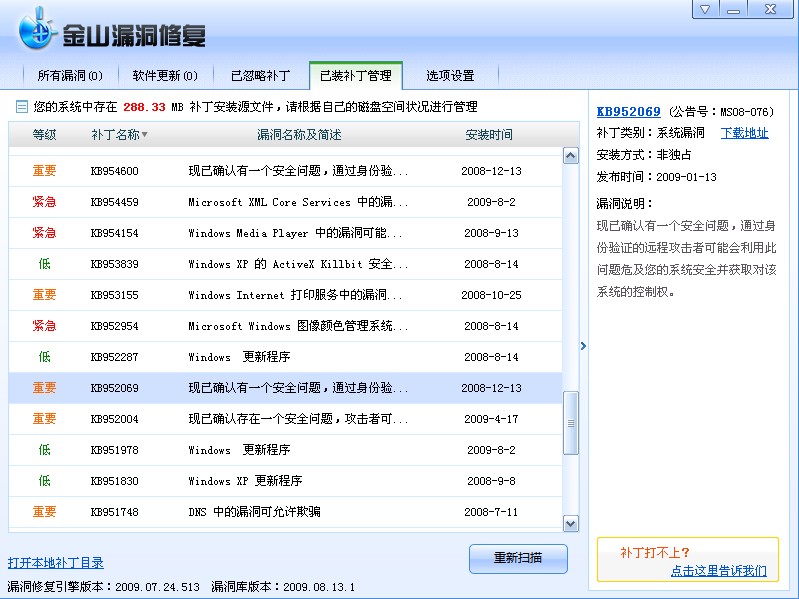
Task: Click 发布时间 2009-01-13 in details
Action: (656, 177)
